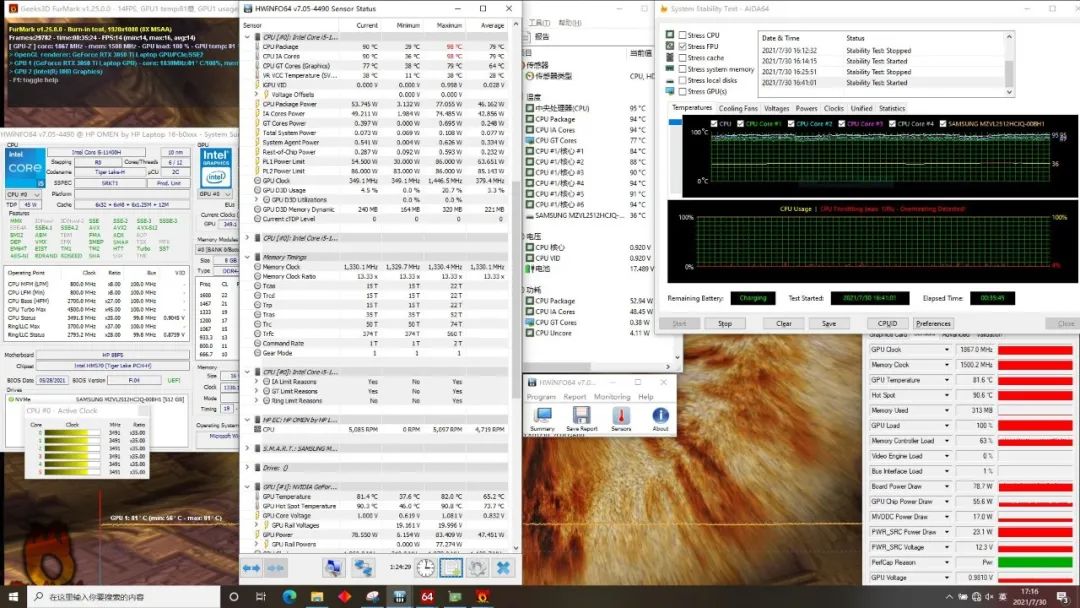Click Intel Graphics logo in System Summary

click(216, 167)
